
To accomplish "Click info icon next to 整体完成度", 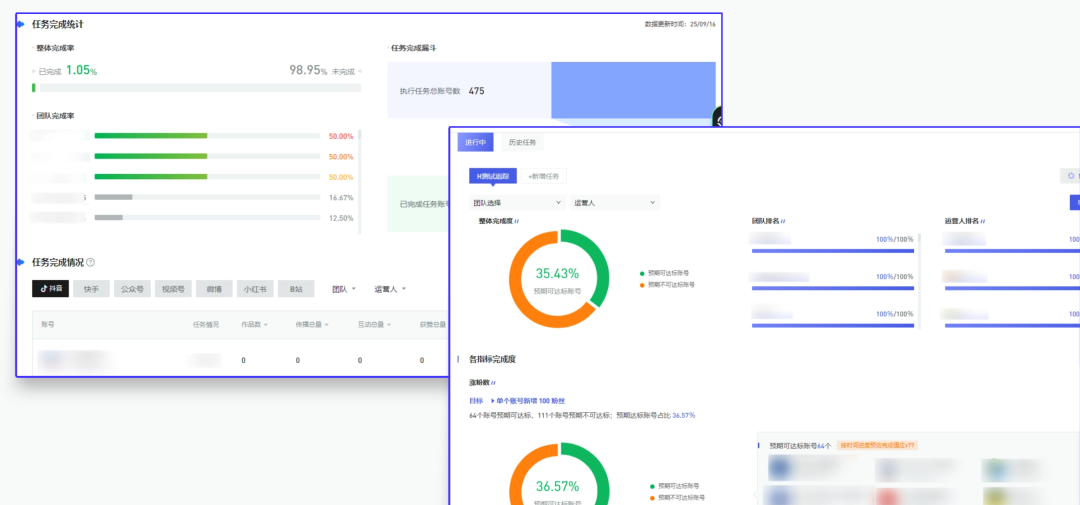I will 517,221.
